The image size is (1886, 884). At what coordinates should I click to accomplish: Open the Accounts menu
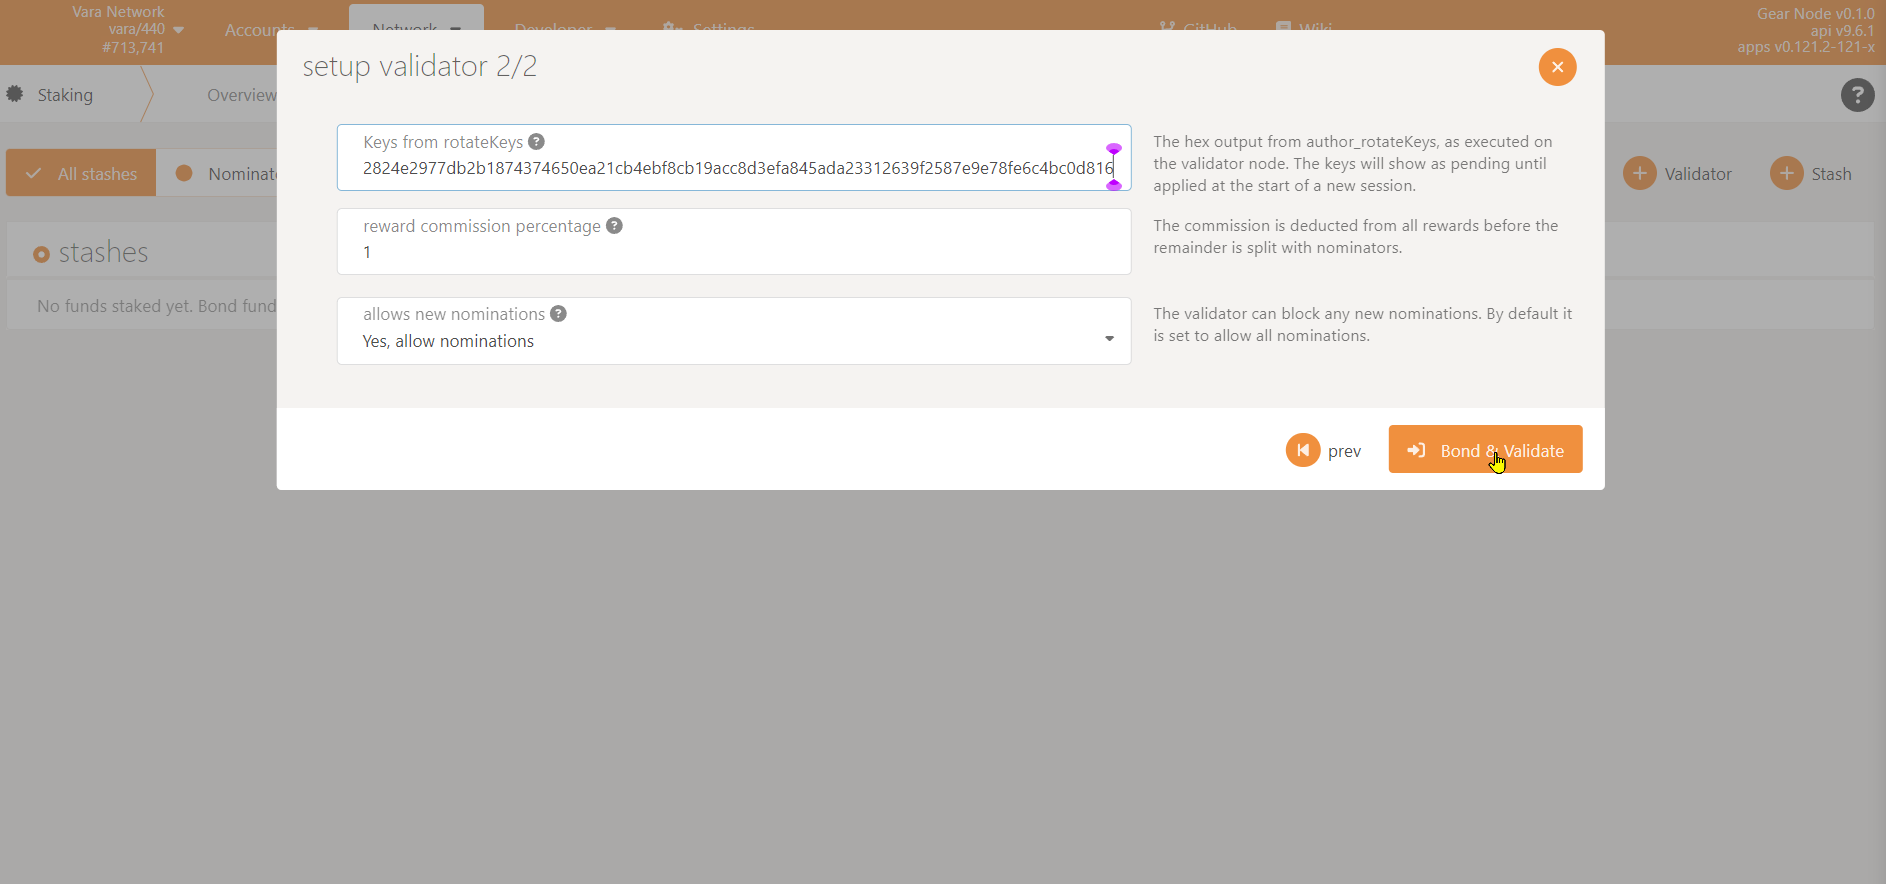tap(271, 30)
